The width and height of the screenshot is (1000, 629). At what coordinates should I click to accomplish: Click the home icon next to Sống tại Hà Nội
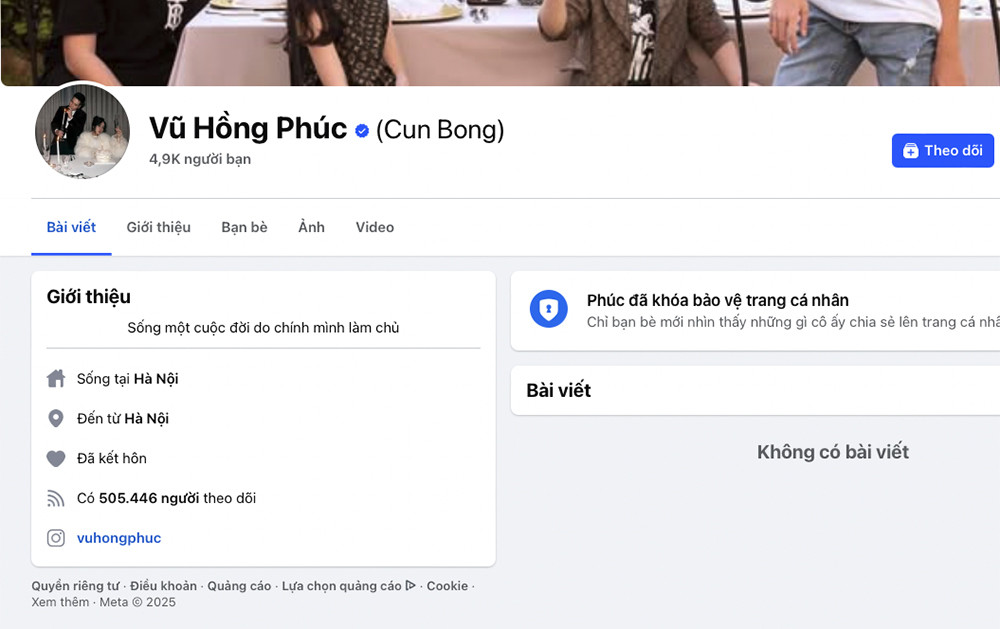pyautogui.click(x=56, y=378)
